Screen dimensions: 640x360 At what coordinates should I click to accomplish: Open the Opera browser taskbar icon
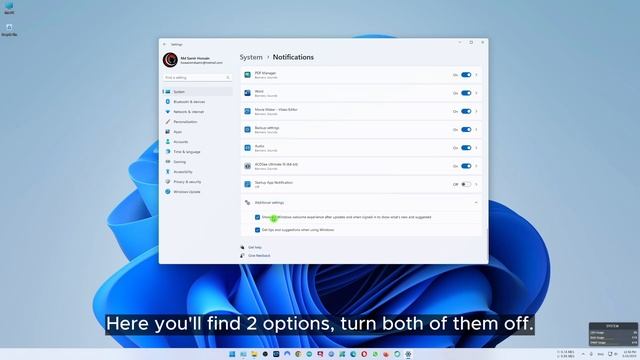(364, 354)
